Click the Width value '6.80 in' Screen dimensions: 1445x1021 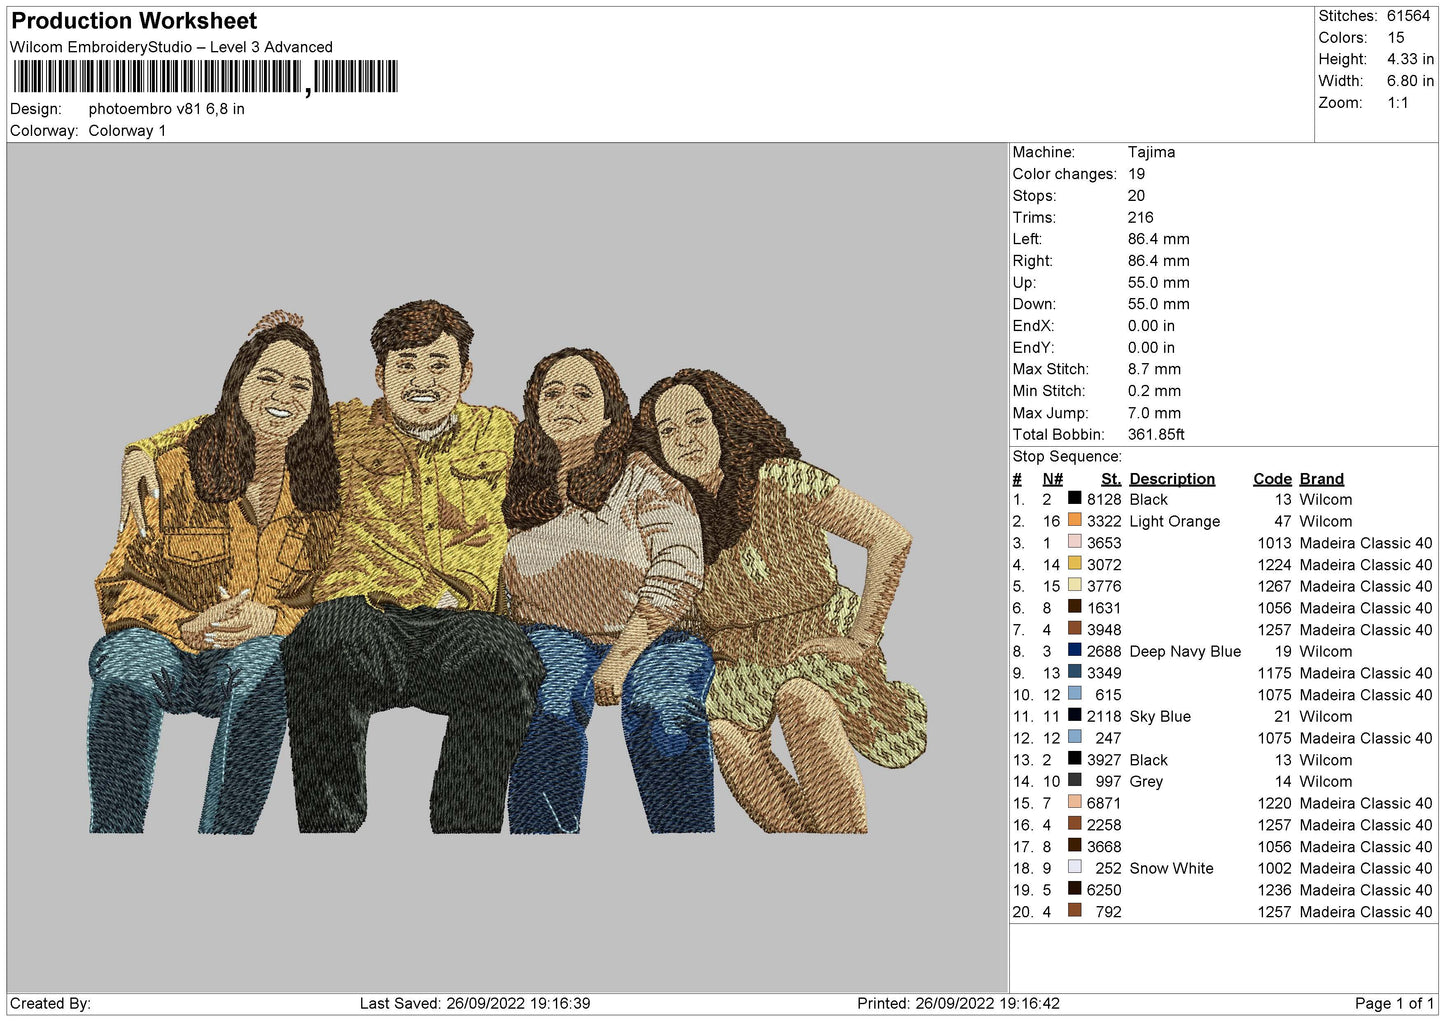click(1410, 81)
